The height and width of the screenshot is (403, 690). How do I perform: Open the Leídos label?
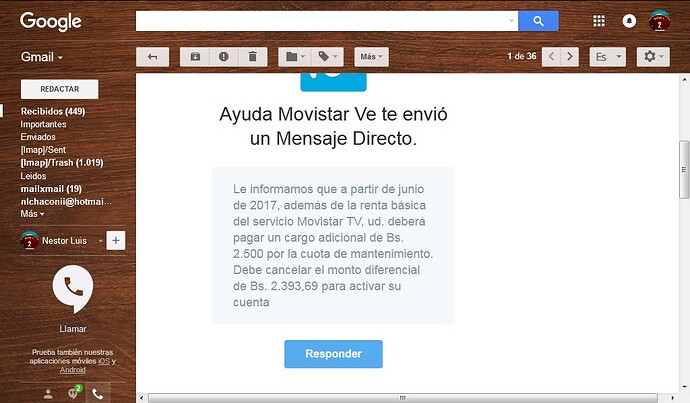tap(33, 176)
